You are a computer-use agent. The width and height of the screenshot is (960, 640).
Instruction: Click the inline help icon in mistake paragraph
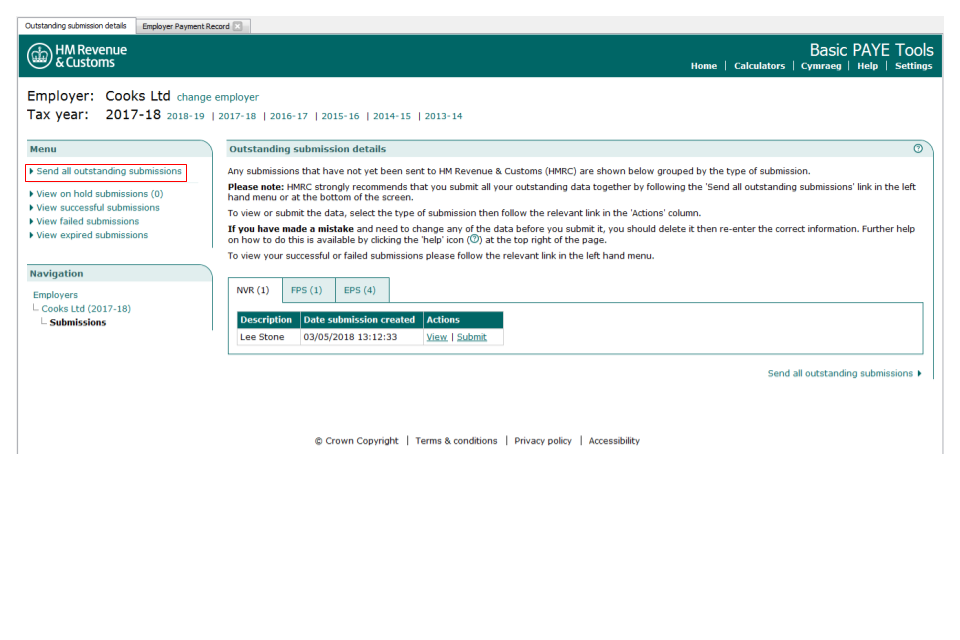click(x=474, y=239)
